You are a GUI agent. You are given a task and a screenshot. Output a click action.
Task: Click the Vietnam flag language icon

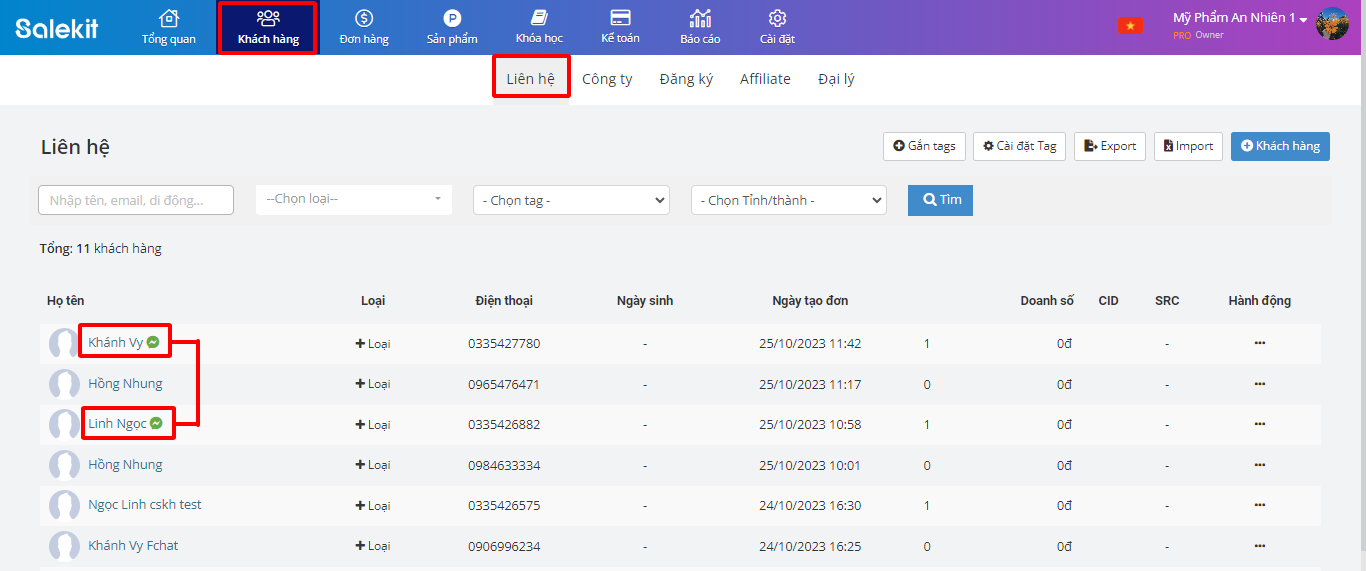(x=1130, y=26)
